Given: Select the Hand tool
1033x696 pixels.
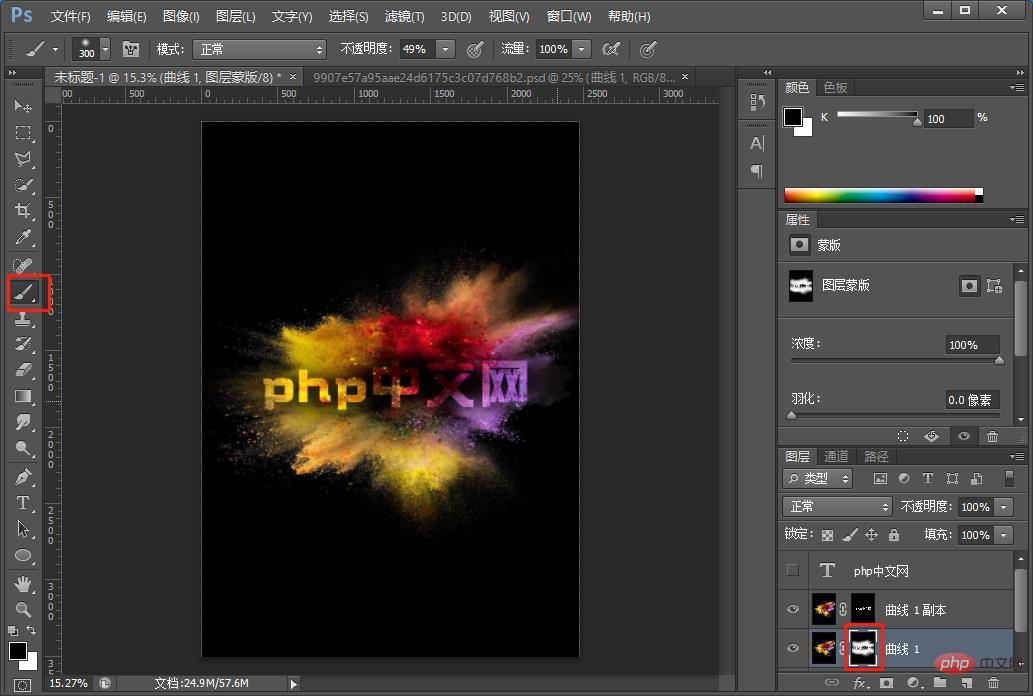Looking at the screenshot, I should [23, 583].
